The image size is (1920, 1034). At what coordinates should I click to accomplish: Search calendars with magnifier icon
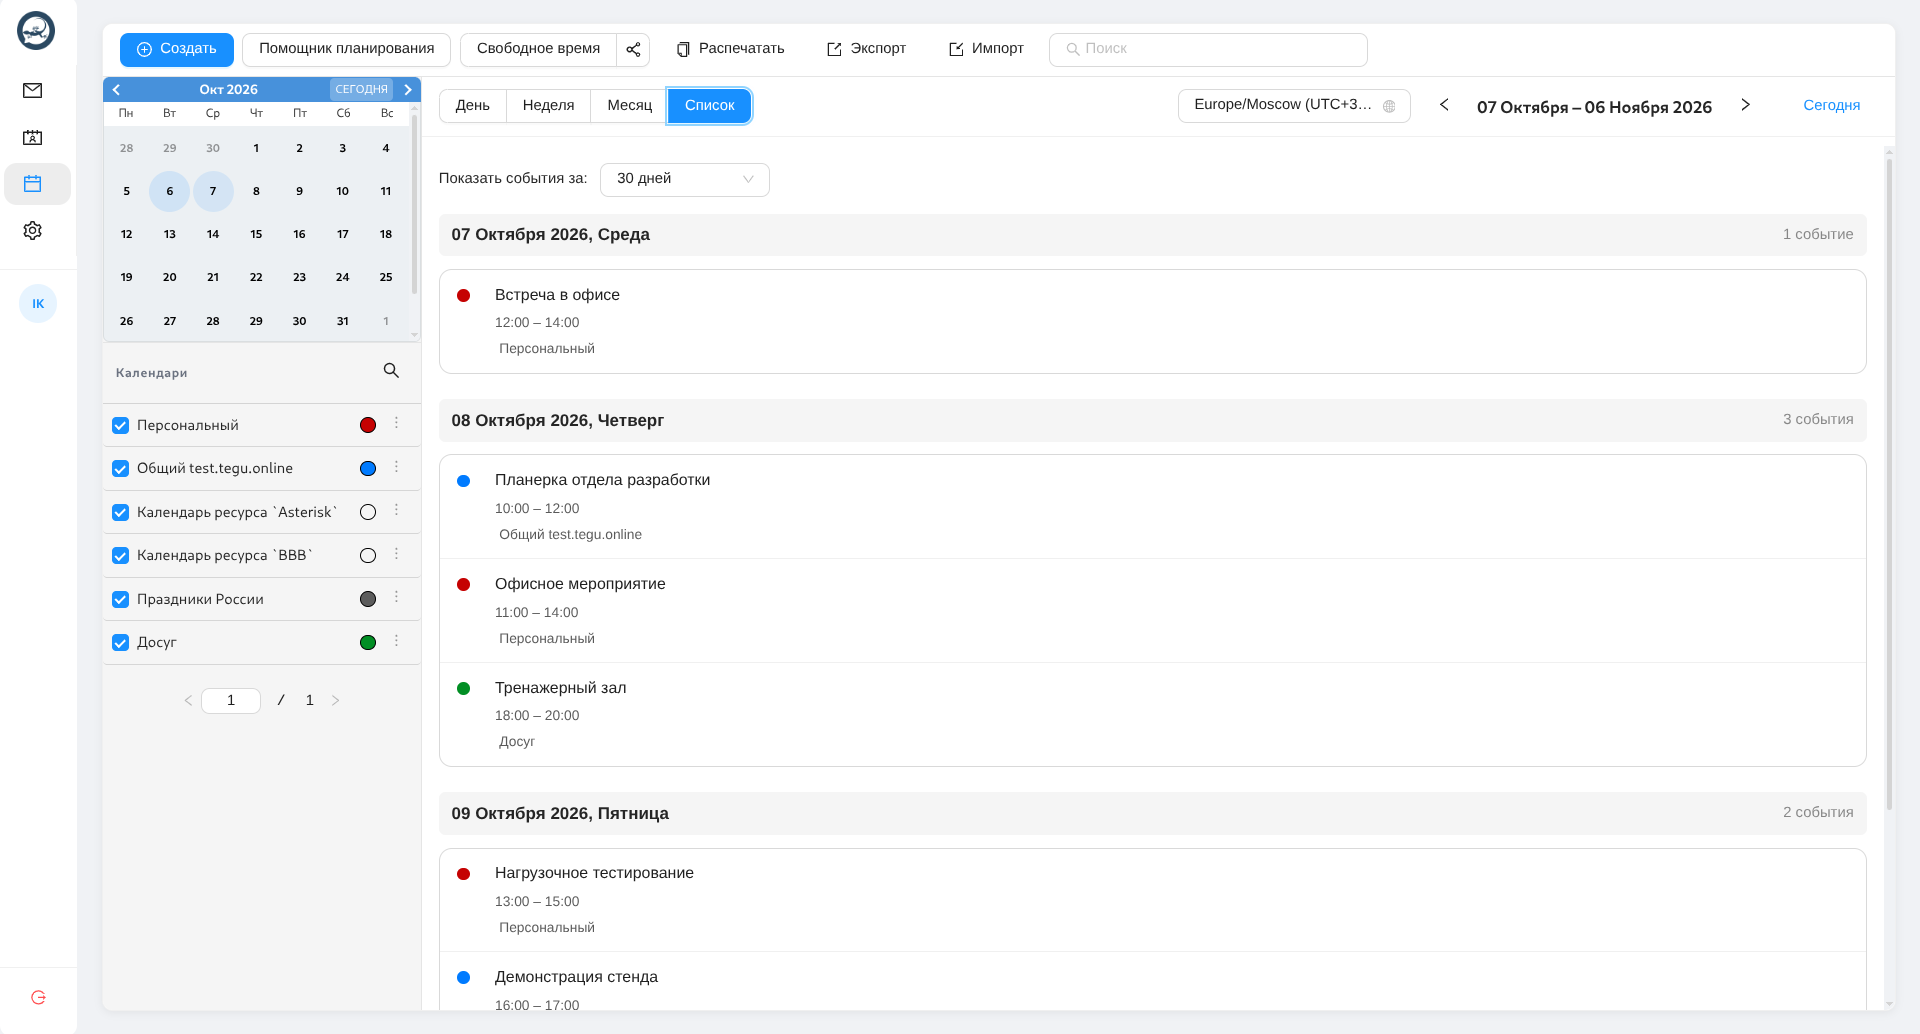391,371
